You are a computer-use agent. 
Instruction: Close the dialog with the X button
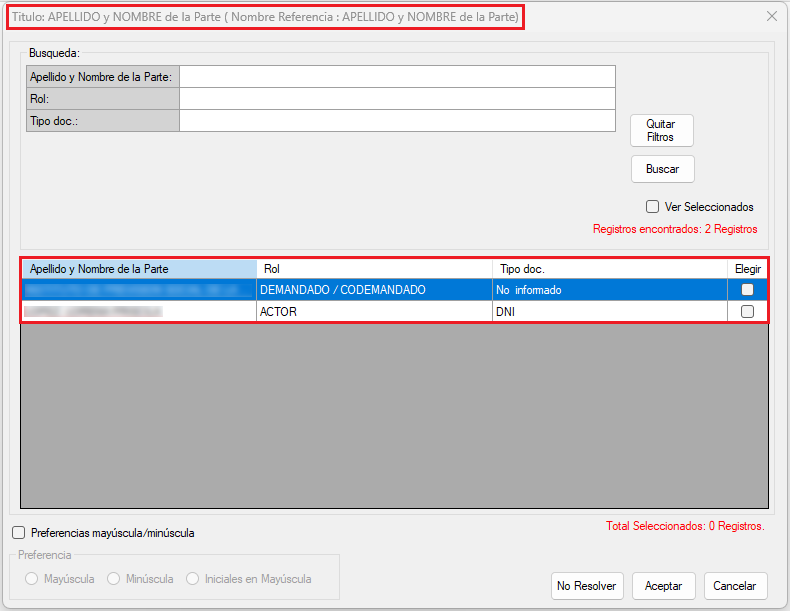[771, 16]
